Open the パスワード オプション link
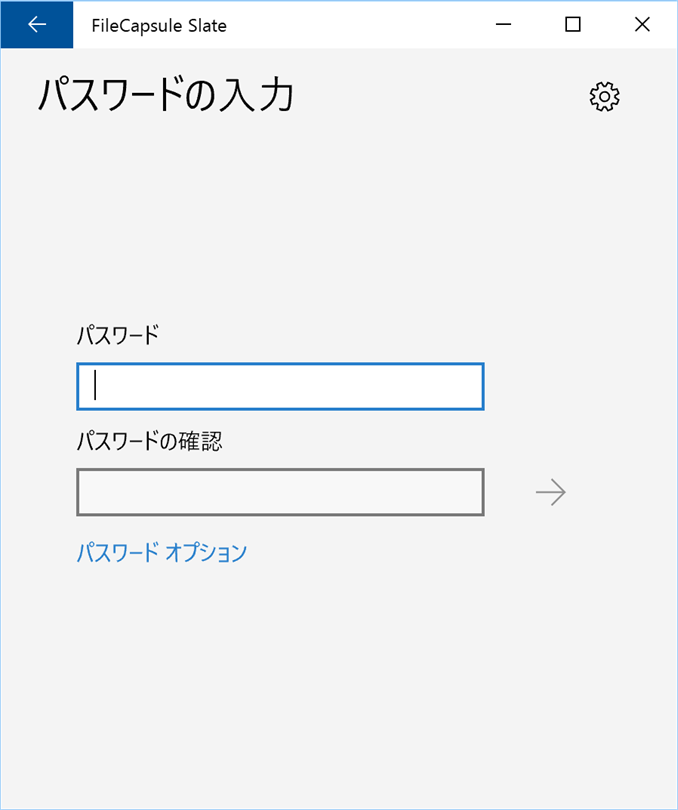This screenshot has height=810, width=678. tap(162, 552)
